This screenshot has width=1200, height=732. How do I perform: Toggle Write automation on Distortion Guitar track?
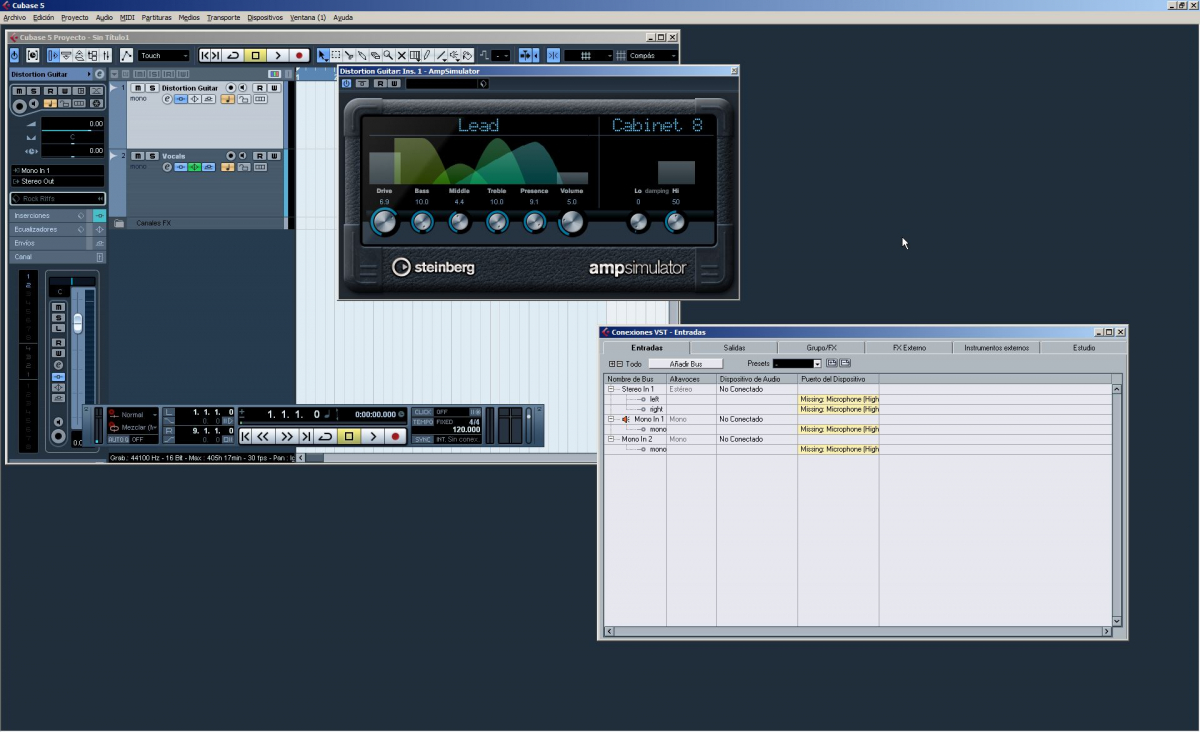pyautogui.click(x=274, y=88)
